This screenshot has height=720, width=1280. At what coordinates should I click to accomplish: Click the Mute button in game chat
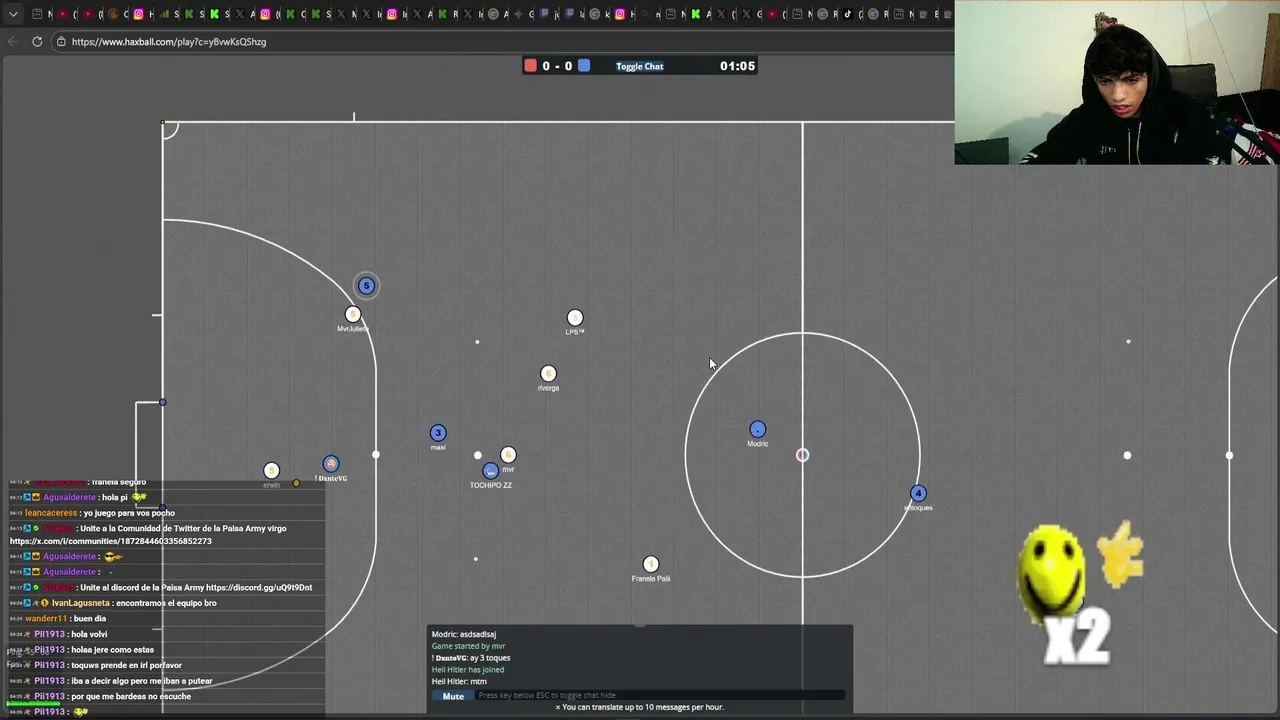pos(453,696)
